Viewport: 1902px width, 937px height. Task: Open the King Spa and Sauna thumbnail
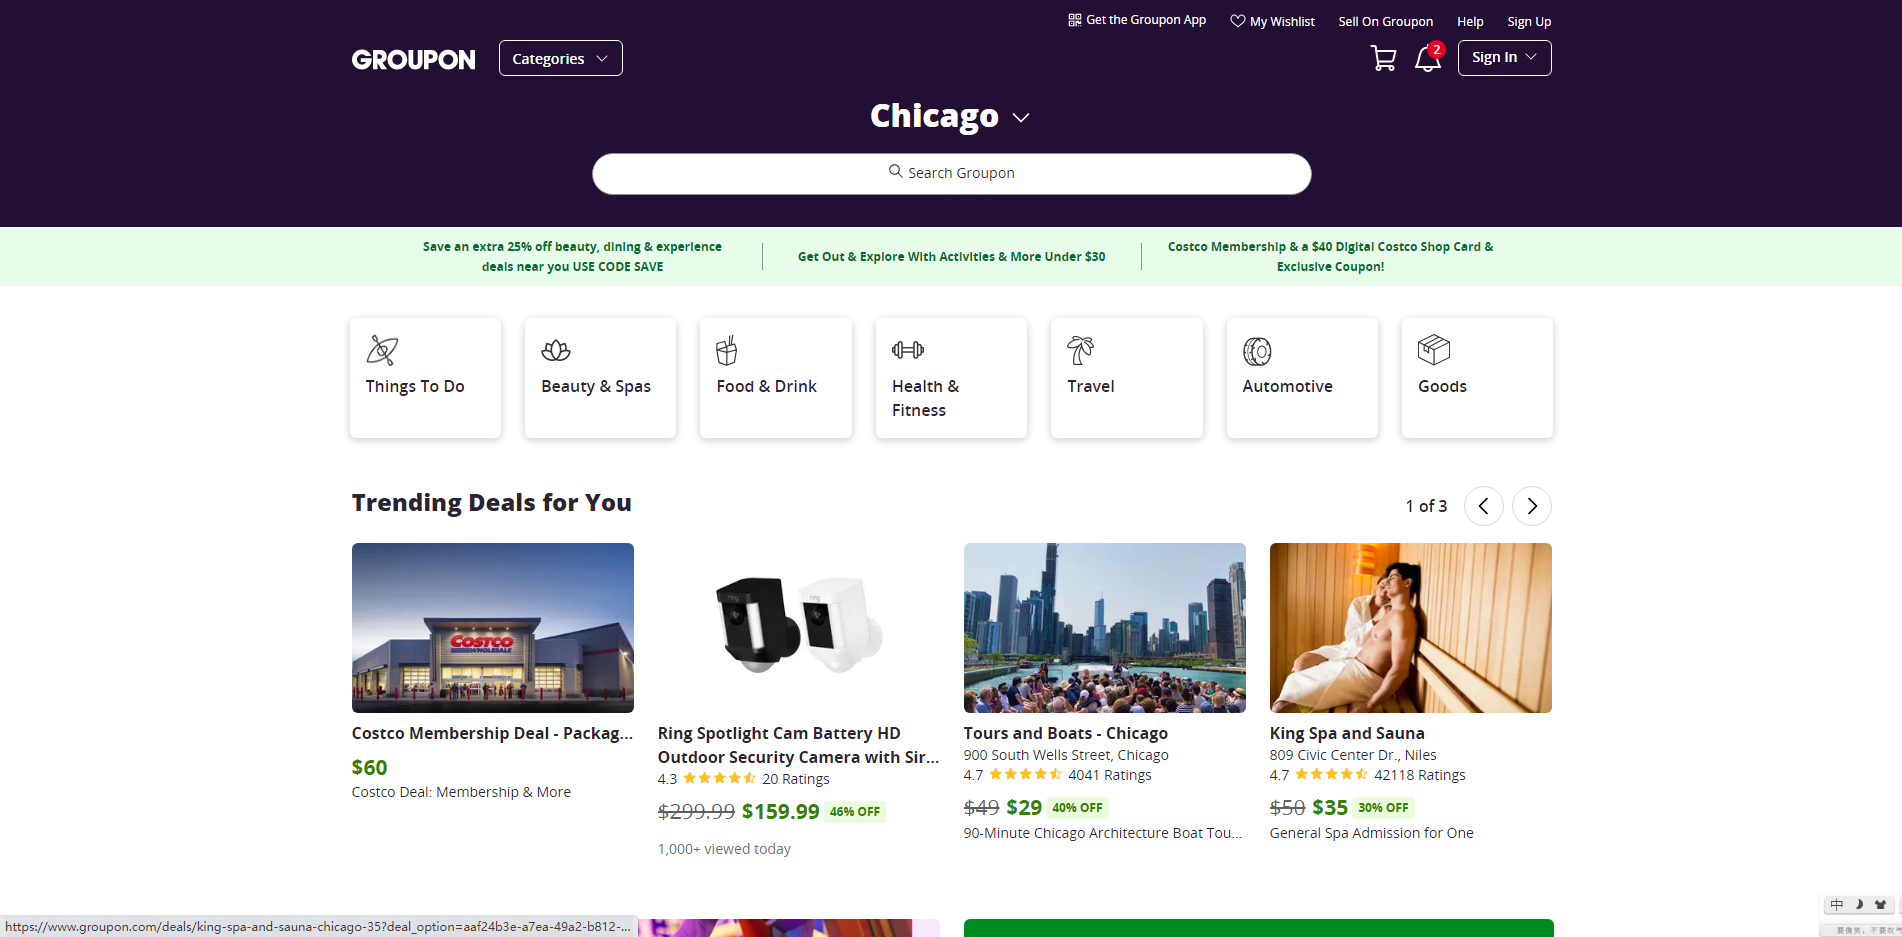pyautogui.click(x=1410, y=628)
